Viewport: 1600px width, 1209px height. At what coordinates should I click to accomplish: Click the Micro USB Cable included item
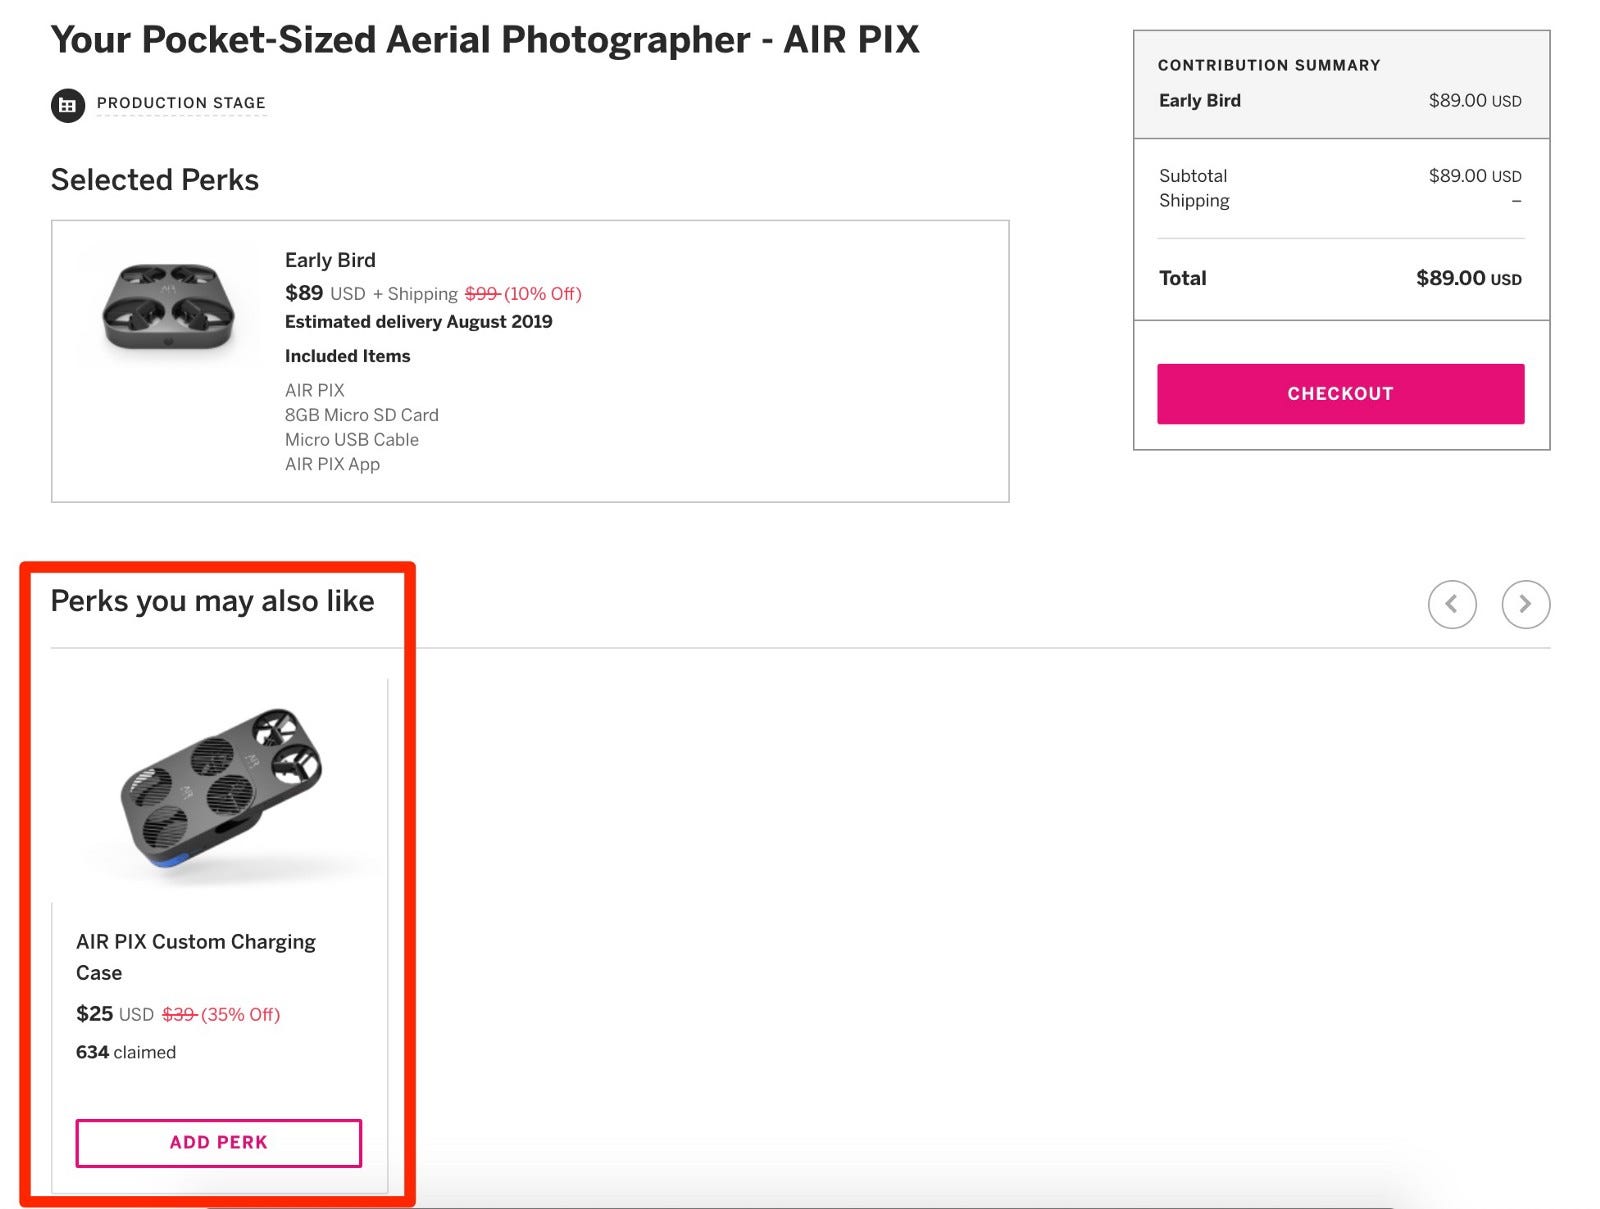coord(351,440)
